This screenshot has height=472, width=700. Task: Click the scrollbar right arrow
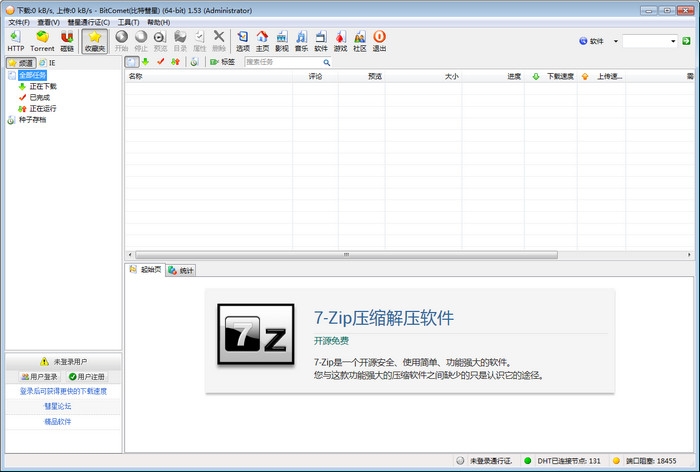[x=689, y=255]
